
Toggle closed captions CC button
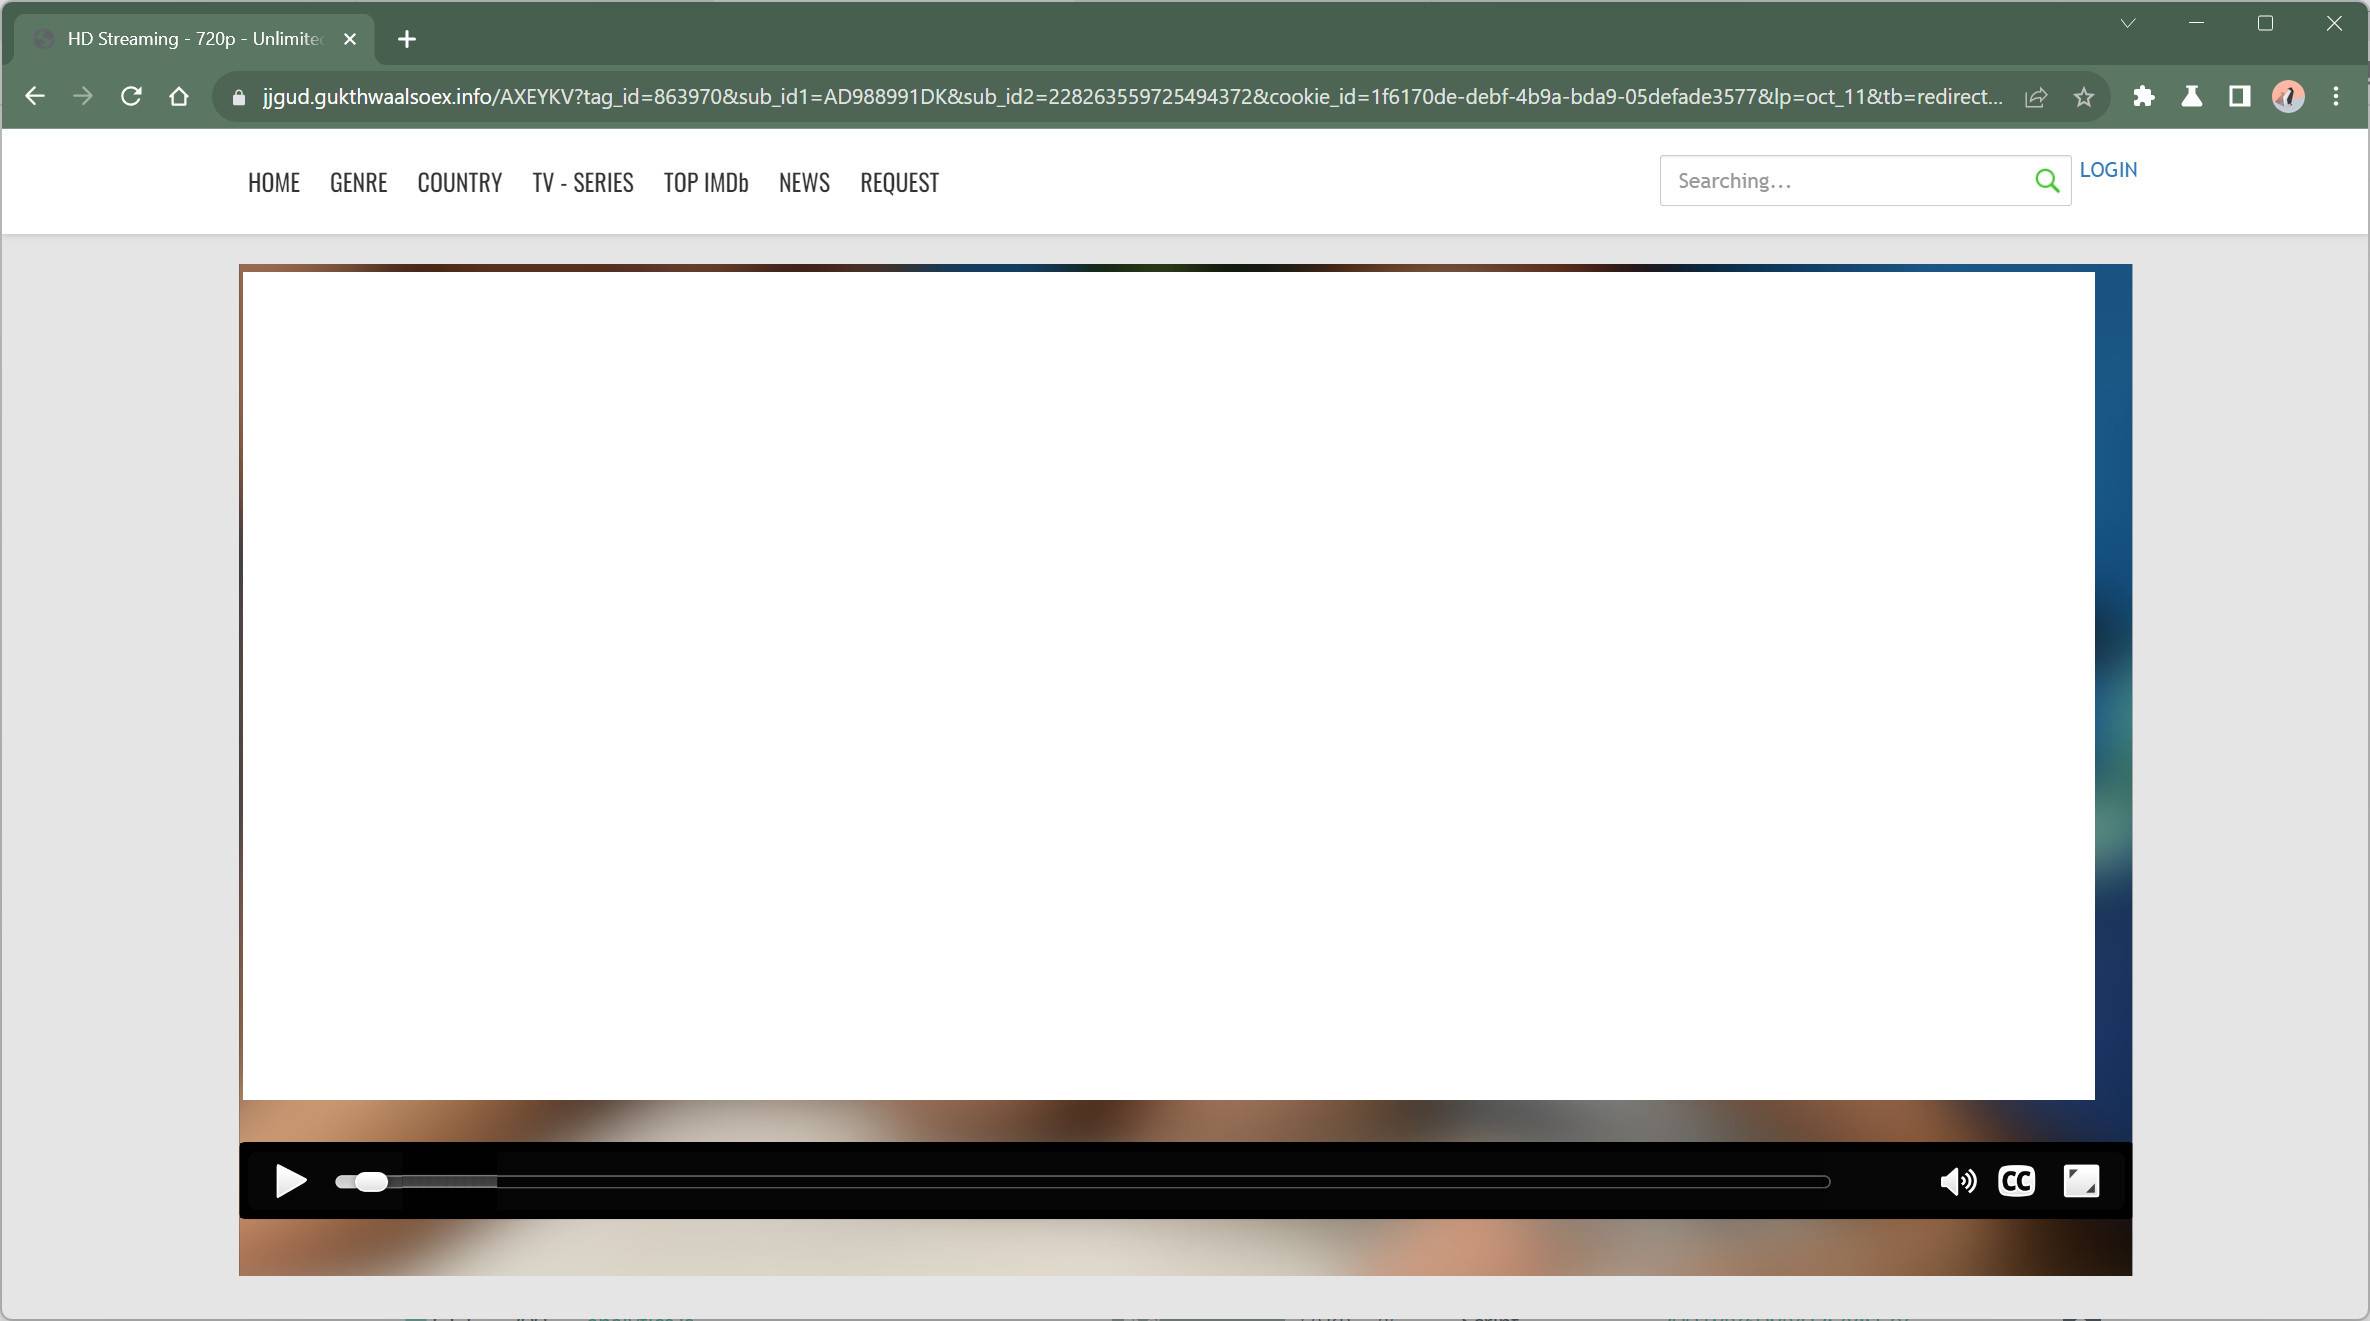tap(2016, 1181)
